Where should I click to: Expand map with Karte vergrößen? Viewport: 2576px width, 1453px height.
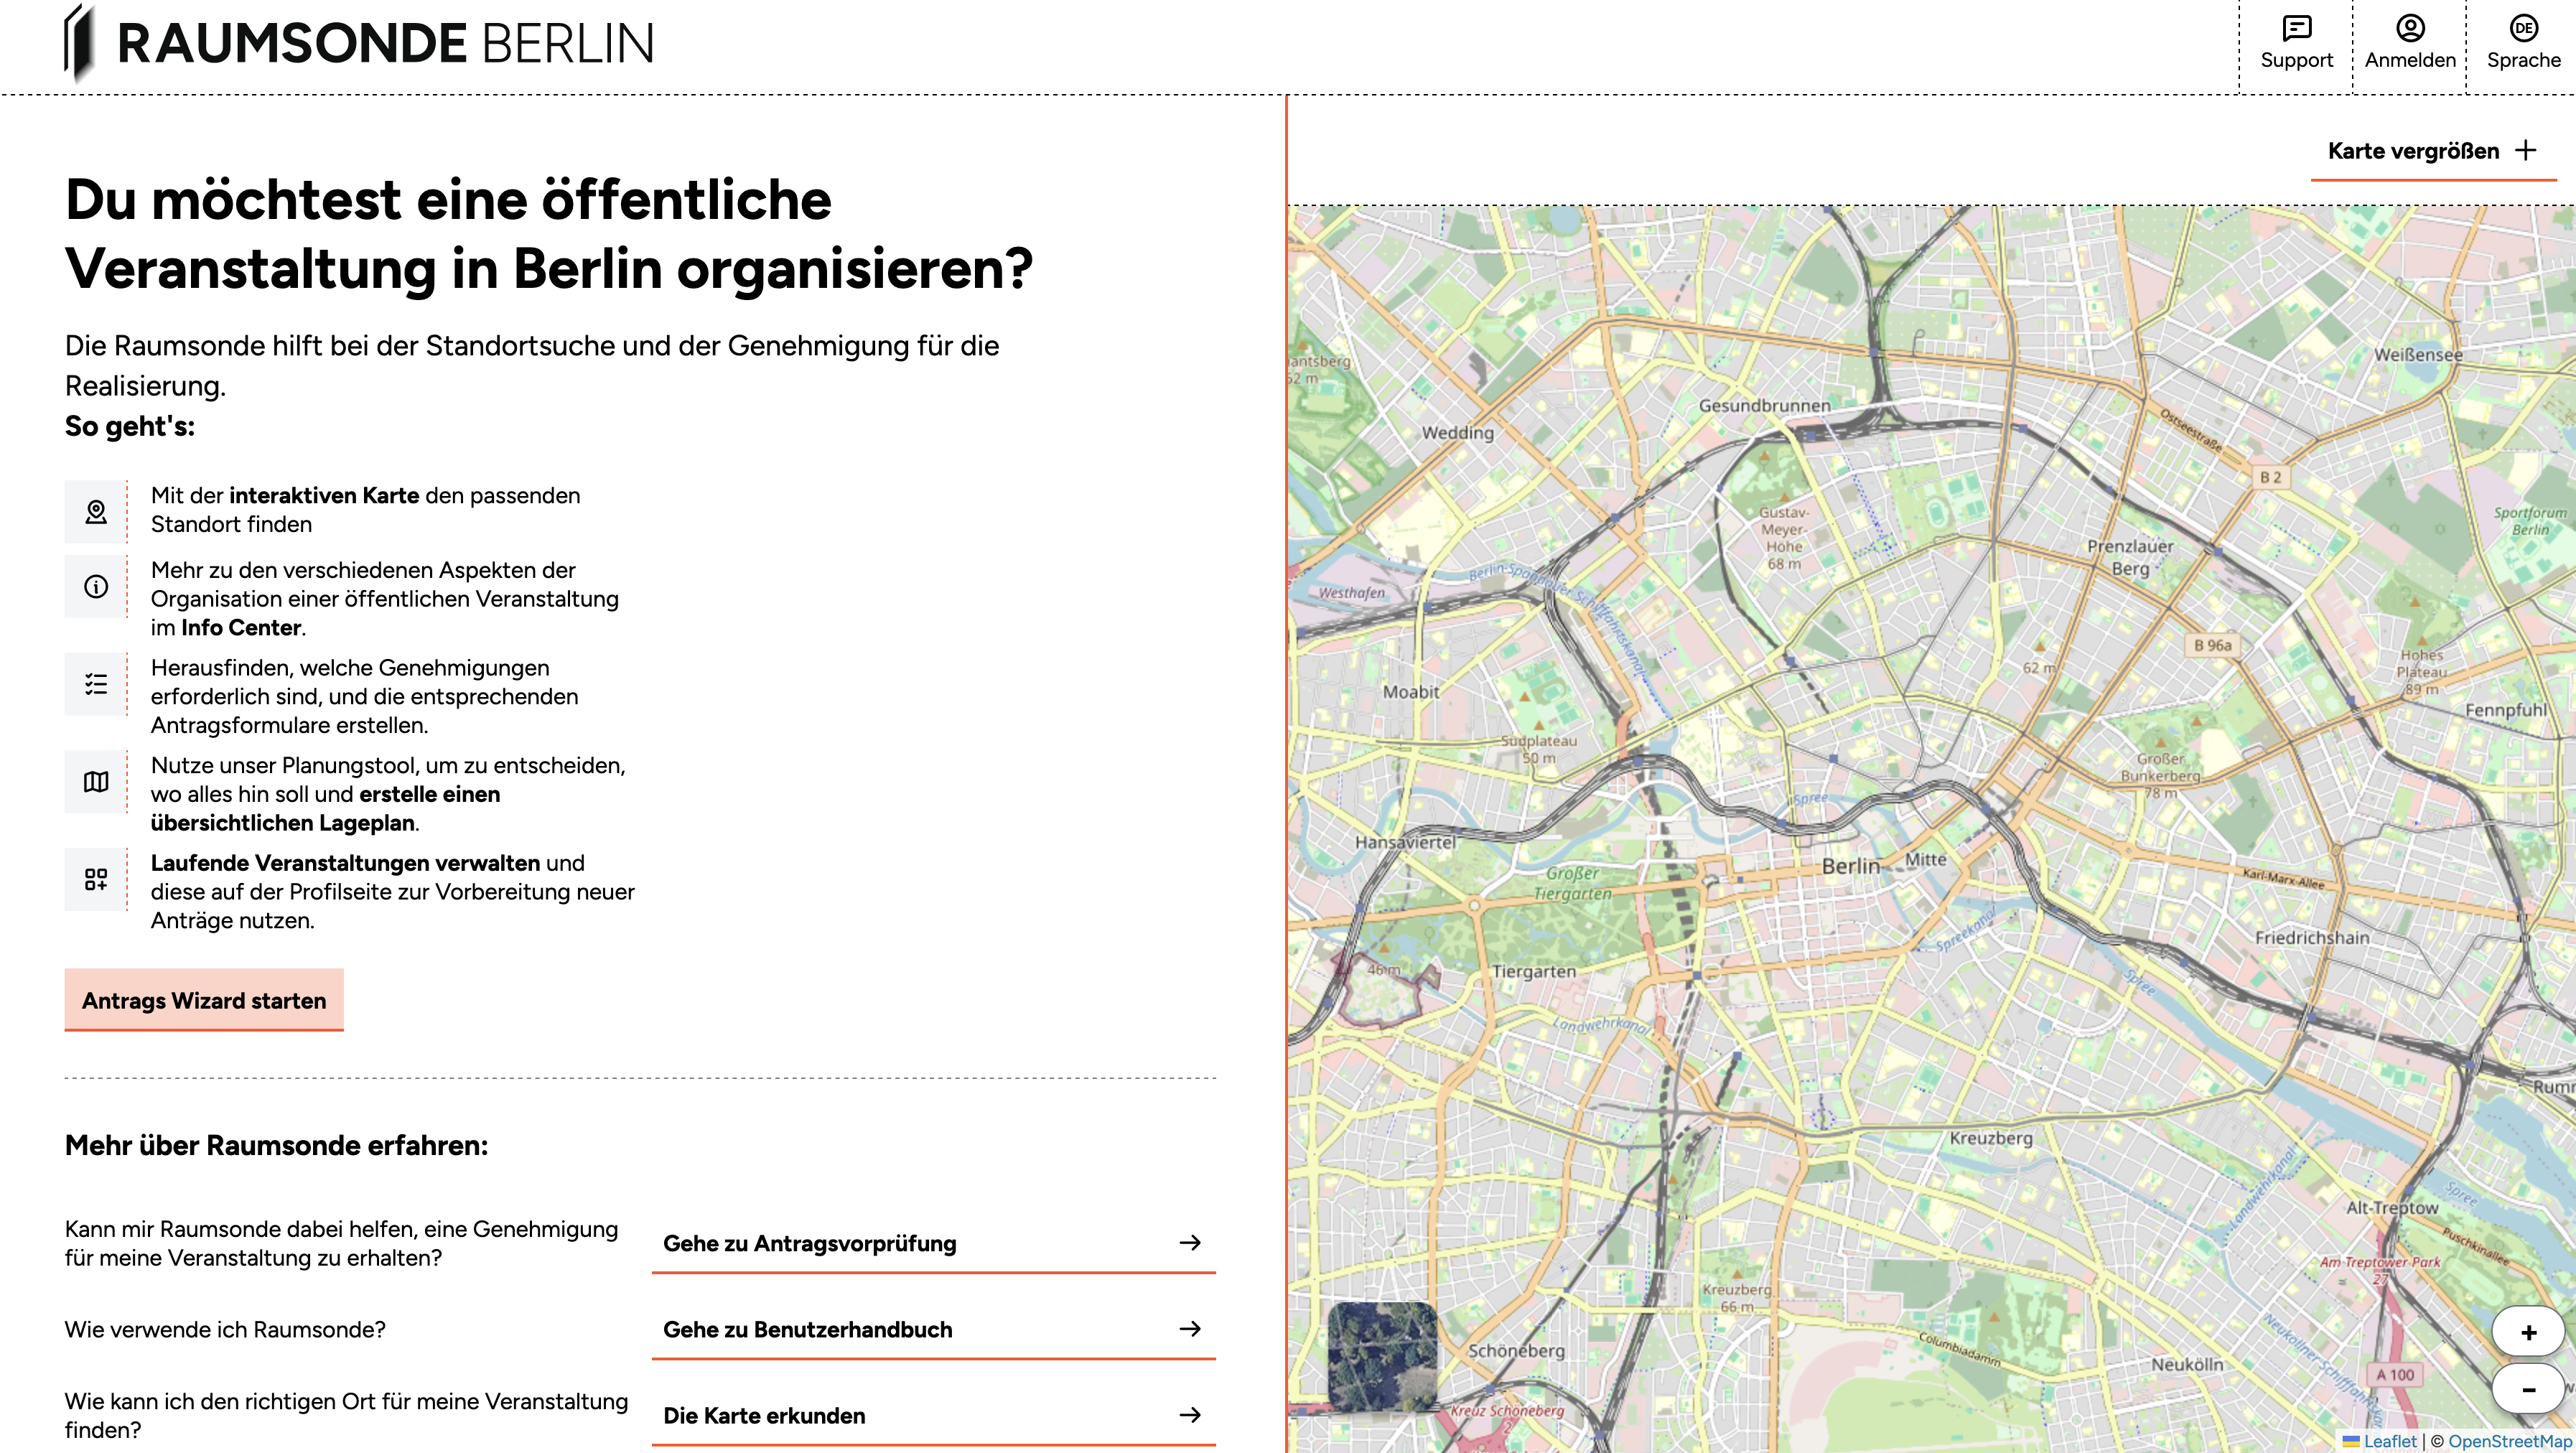click(x=2413, y=151)
